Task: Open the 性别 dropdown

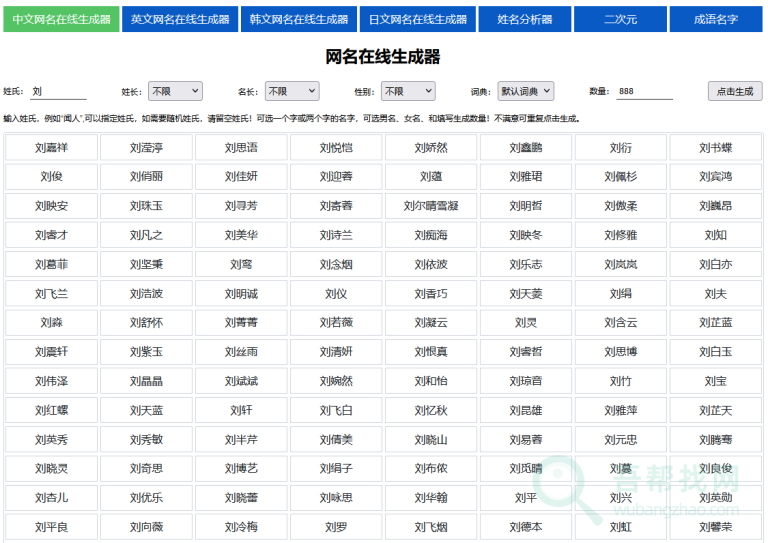Action: tap(408, 91)
